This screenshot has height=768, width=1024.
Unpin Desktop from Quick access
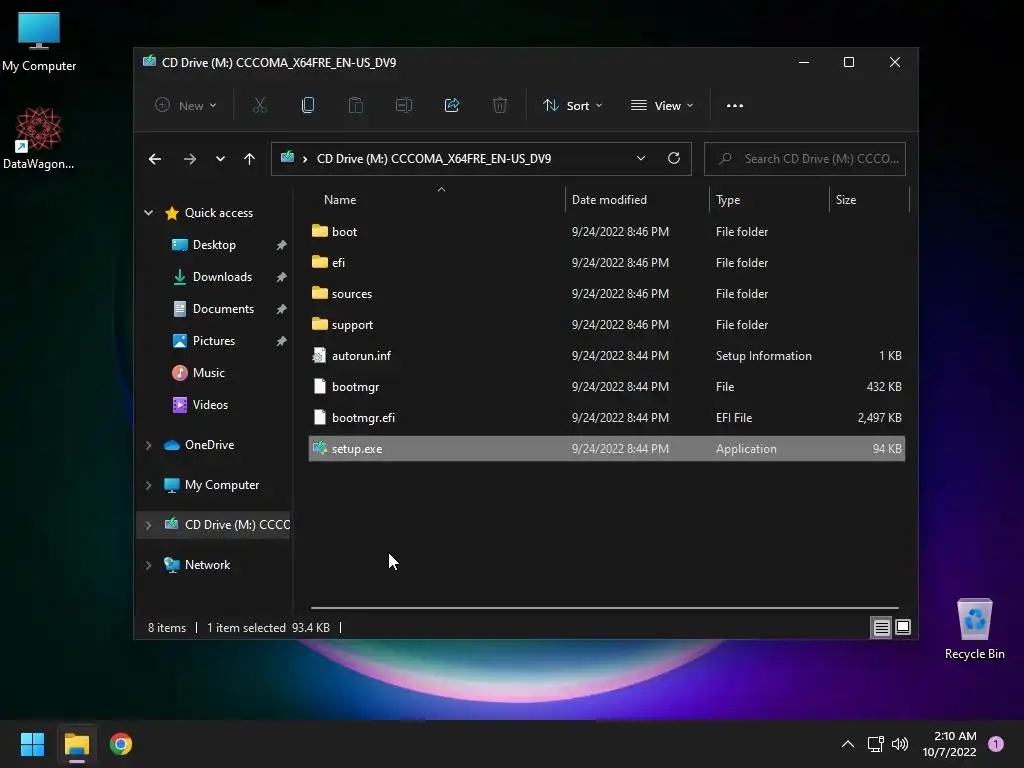point(281,245)
